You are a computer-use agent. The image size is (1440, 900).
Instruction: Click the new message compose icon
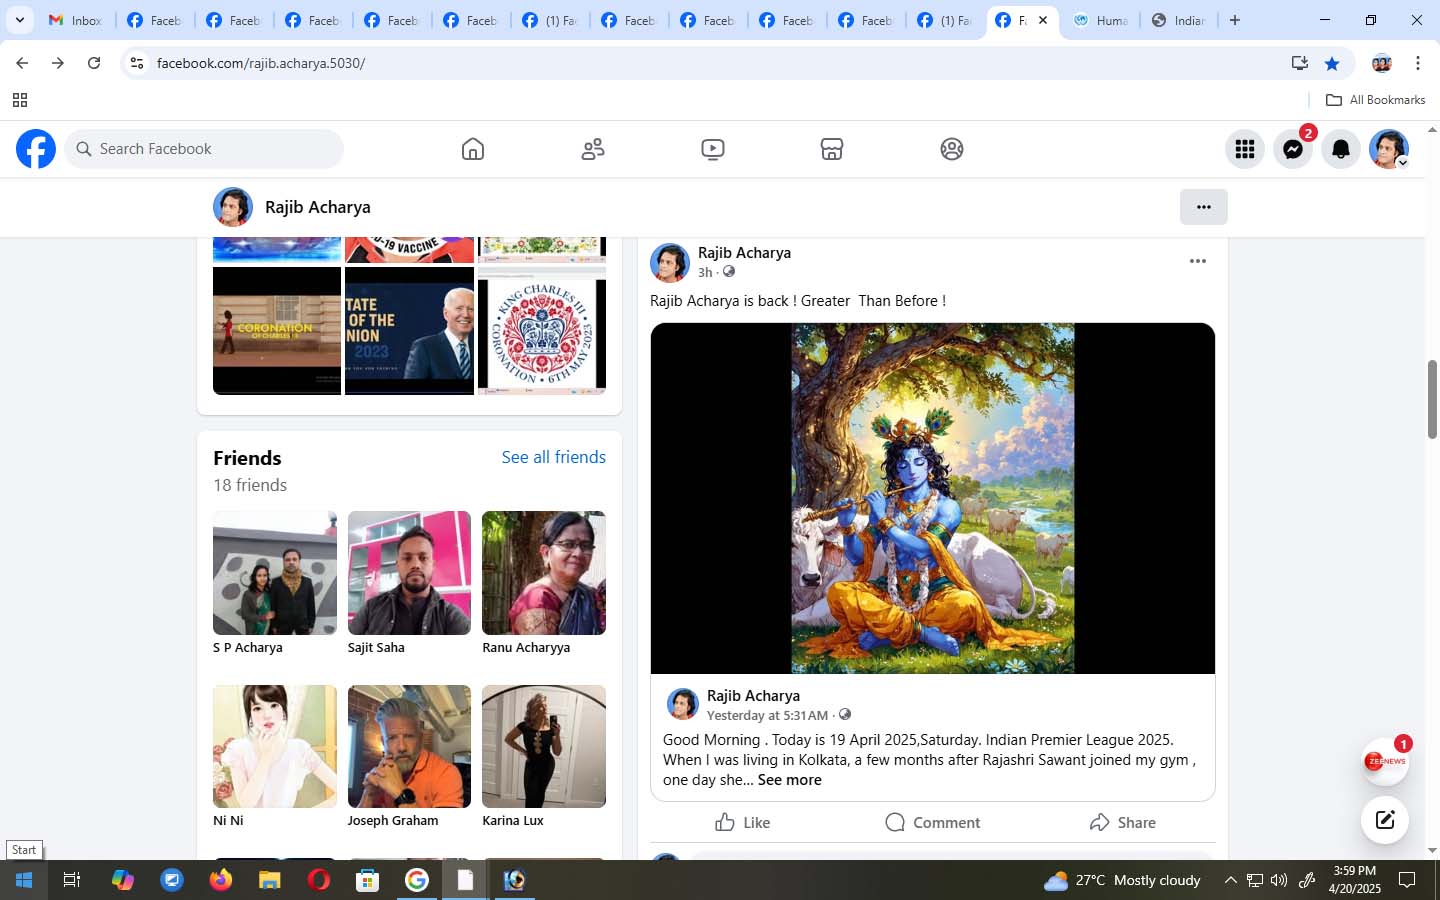[x=1385, y=820]
